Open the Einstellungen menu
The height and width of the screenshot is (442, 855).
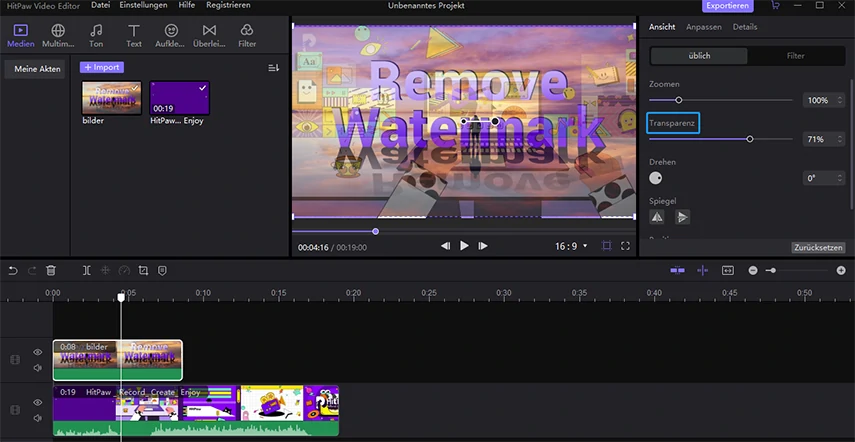pyautogui.click(x=143, y=5)
